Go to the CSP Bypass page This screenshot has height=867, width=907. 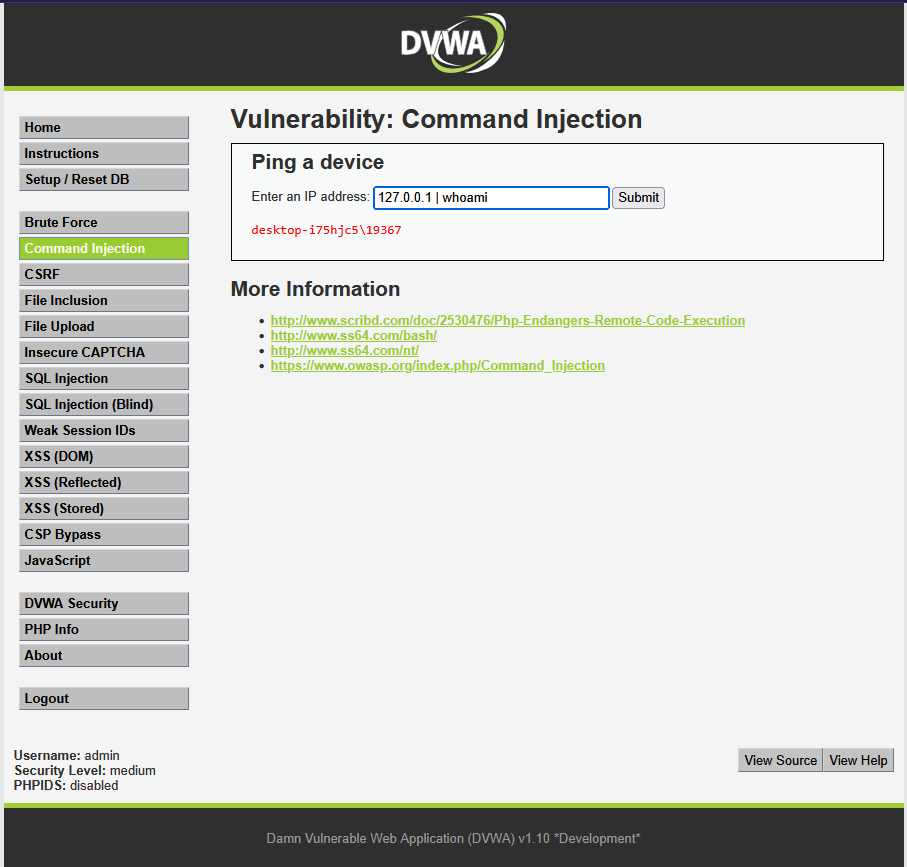(104, 534)
